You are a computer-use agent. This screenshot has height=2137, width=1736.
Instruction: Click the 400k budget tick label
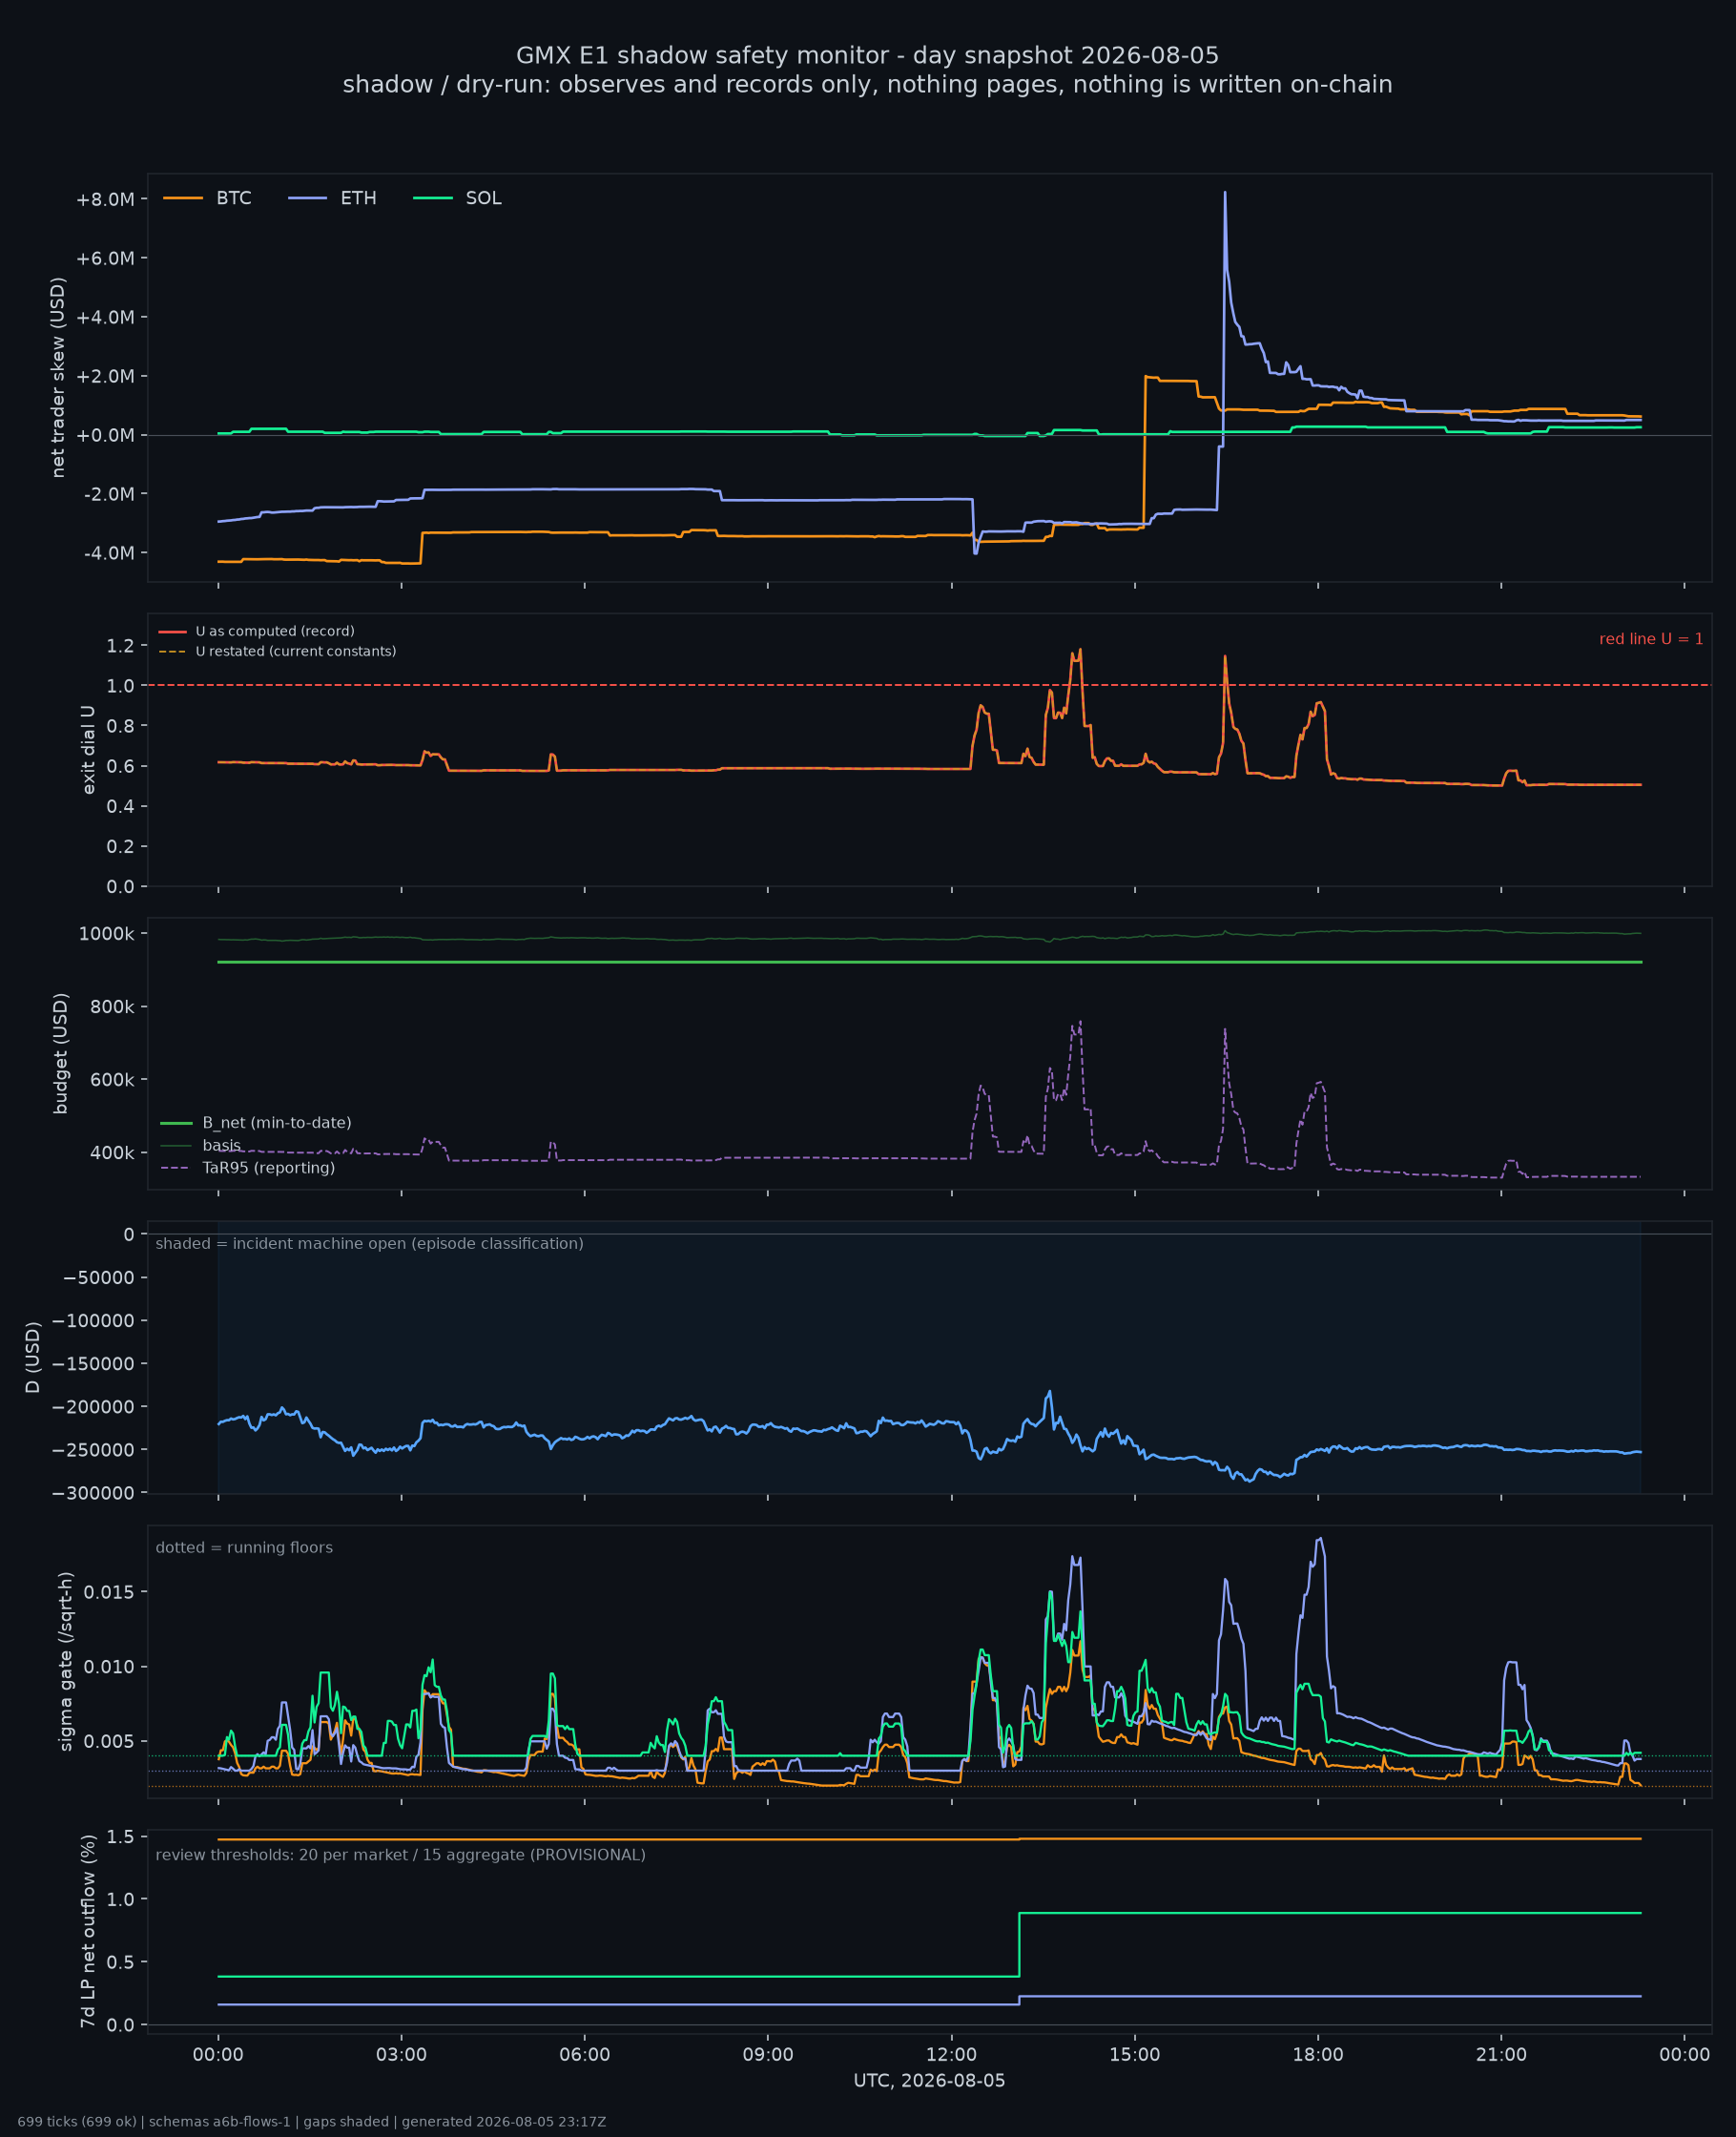point(112,1153)
